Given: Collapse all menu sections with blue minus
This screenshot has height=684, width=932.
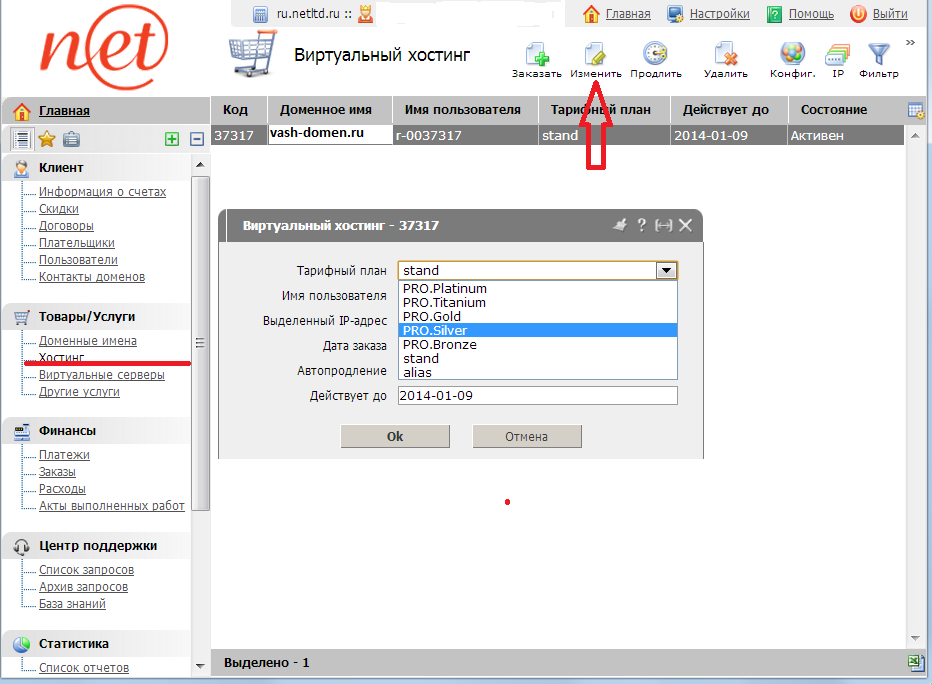Looking at the screenshot, I should (x=197, y=139).
